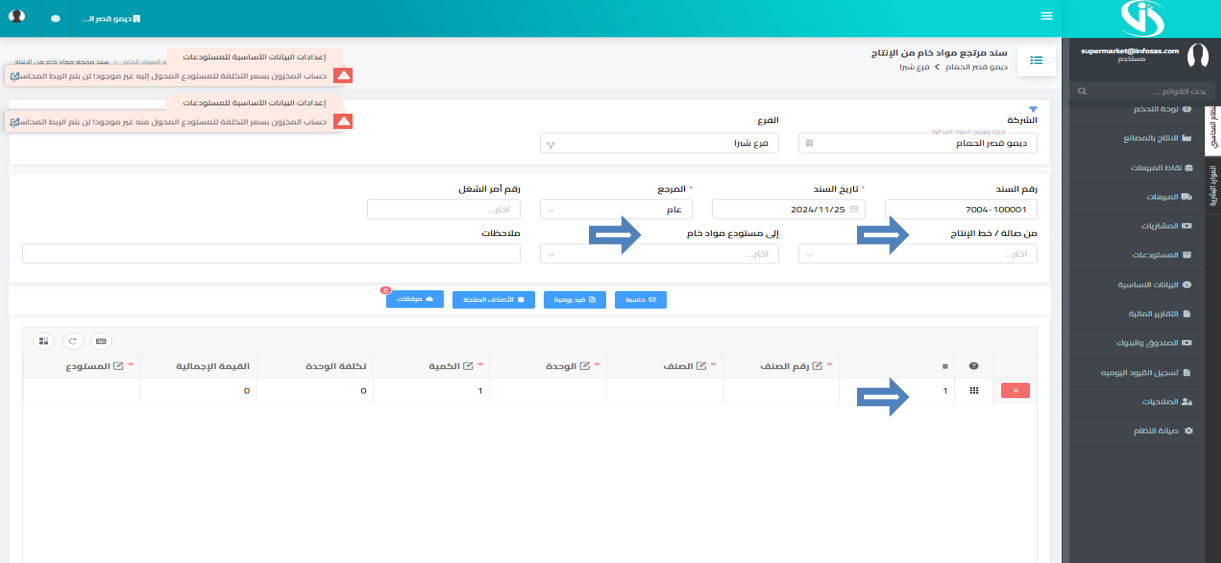Click the first warning triangle alert icon

(343, 75)
